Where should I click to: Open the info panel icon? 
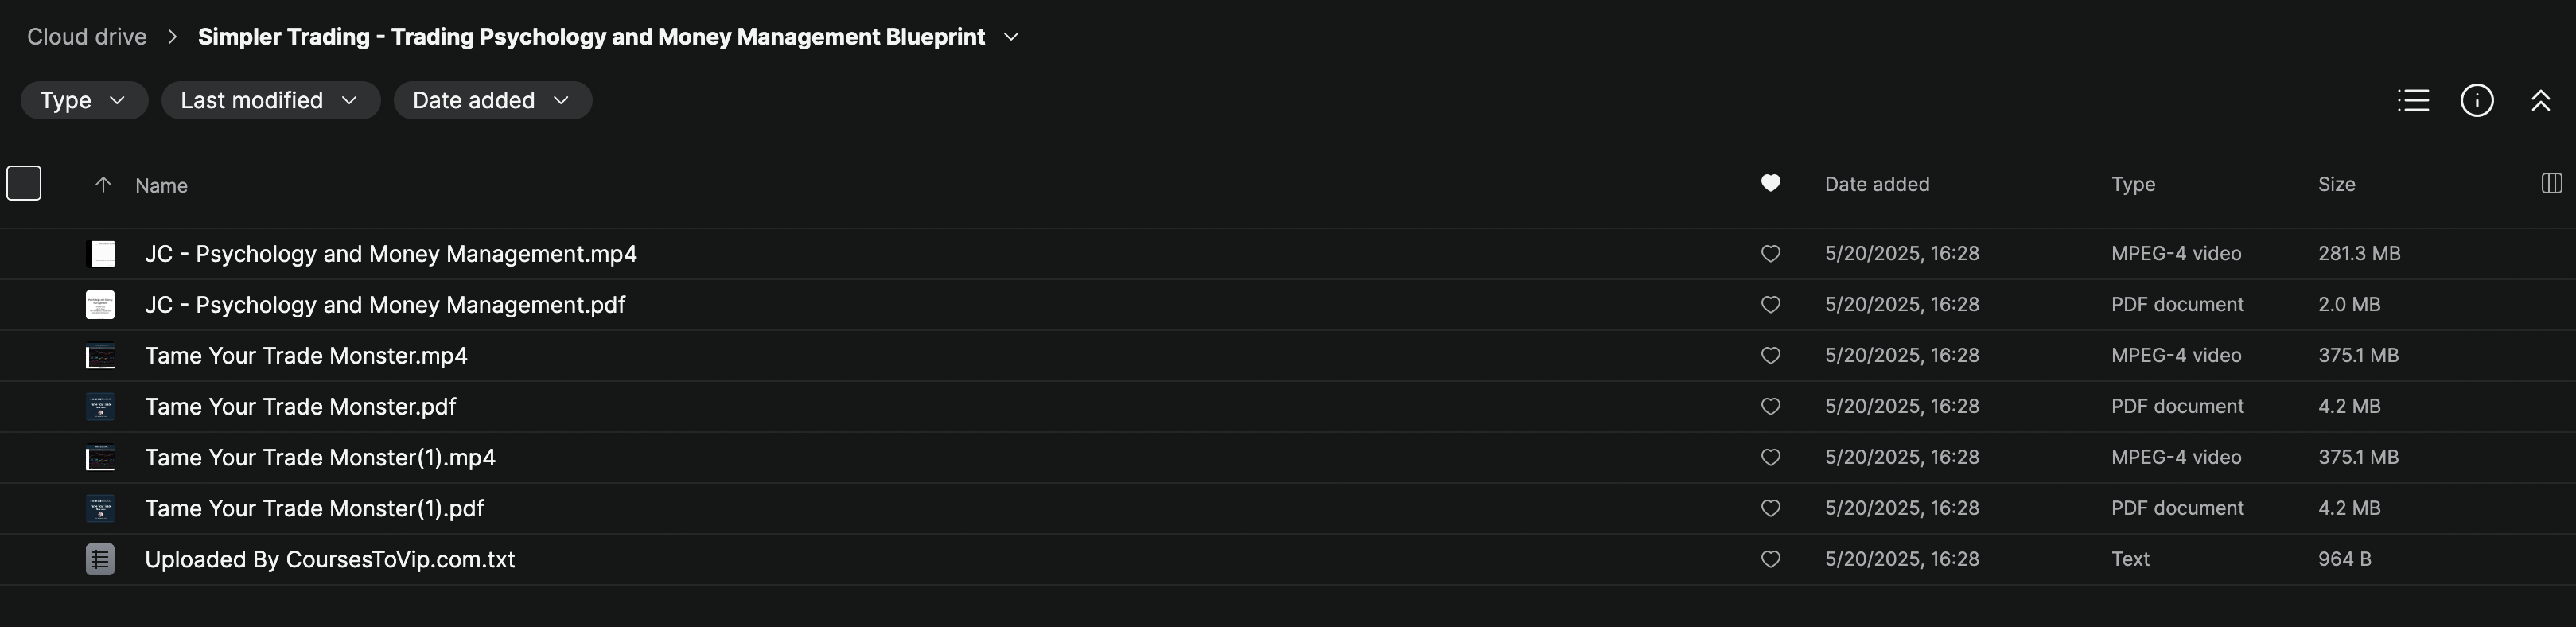[x=2476, y=100]
